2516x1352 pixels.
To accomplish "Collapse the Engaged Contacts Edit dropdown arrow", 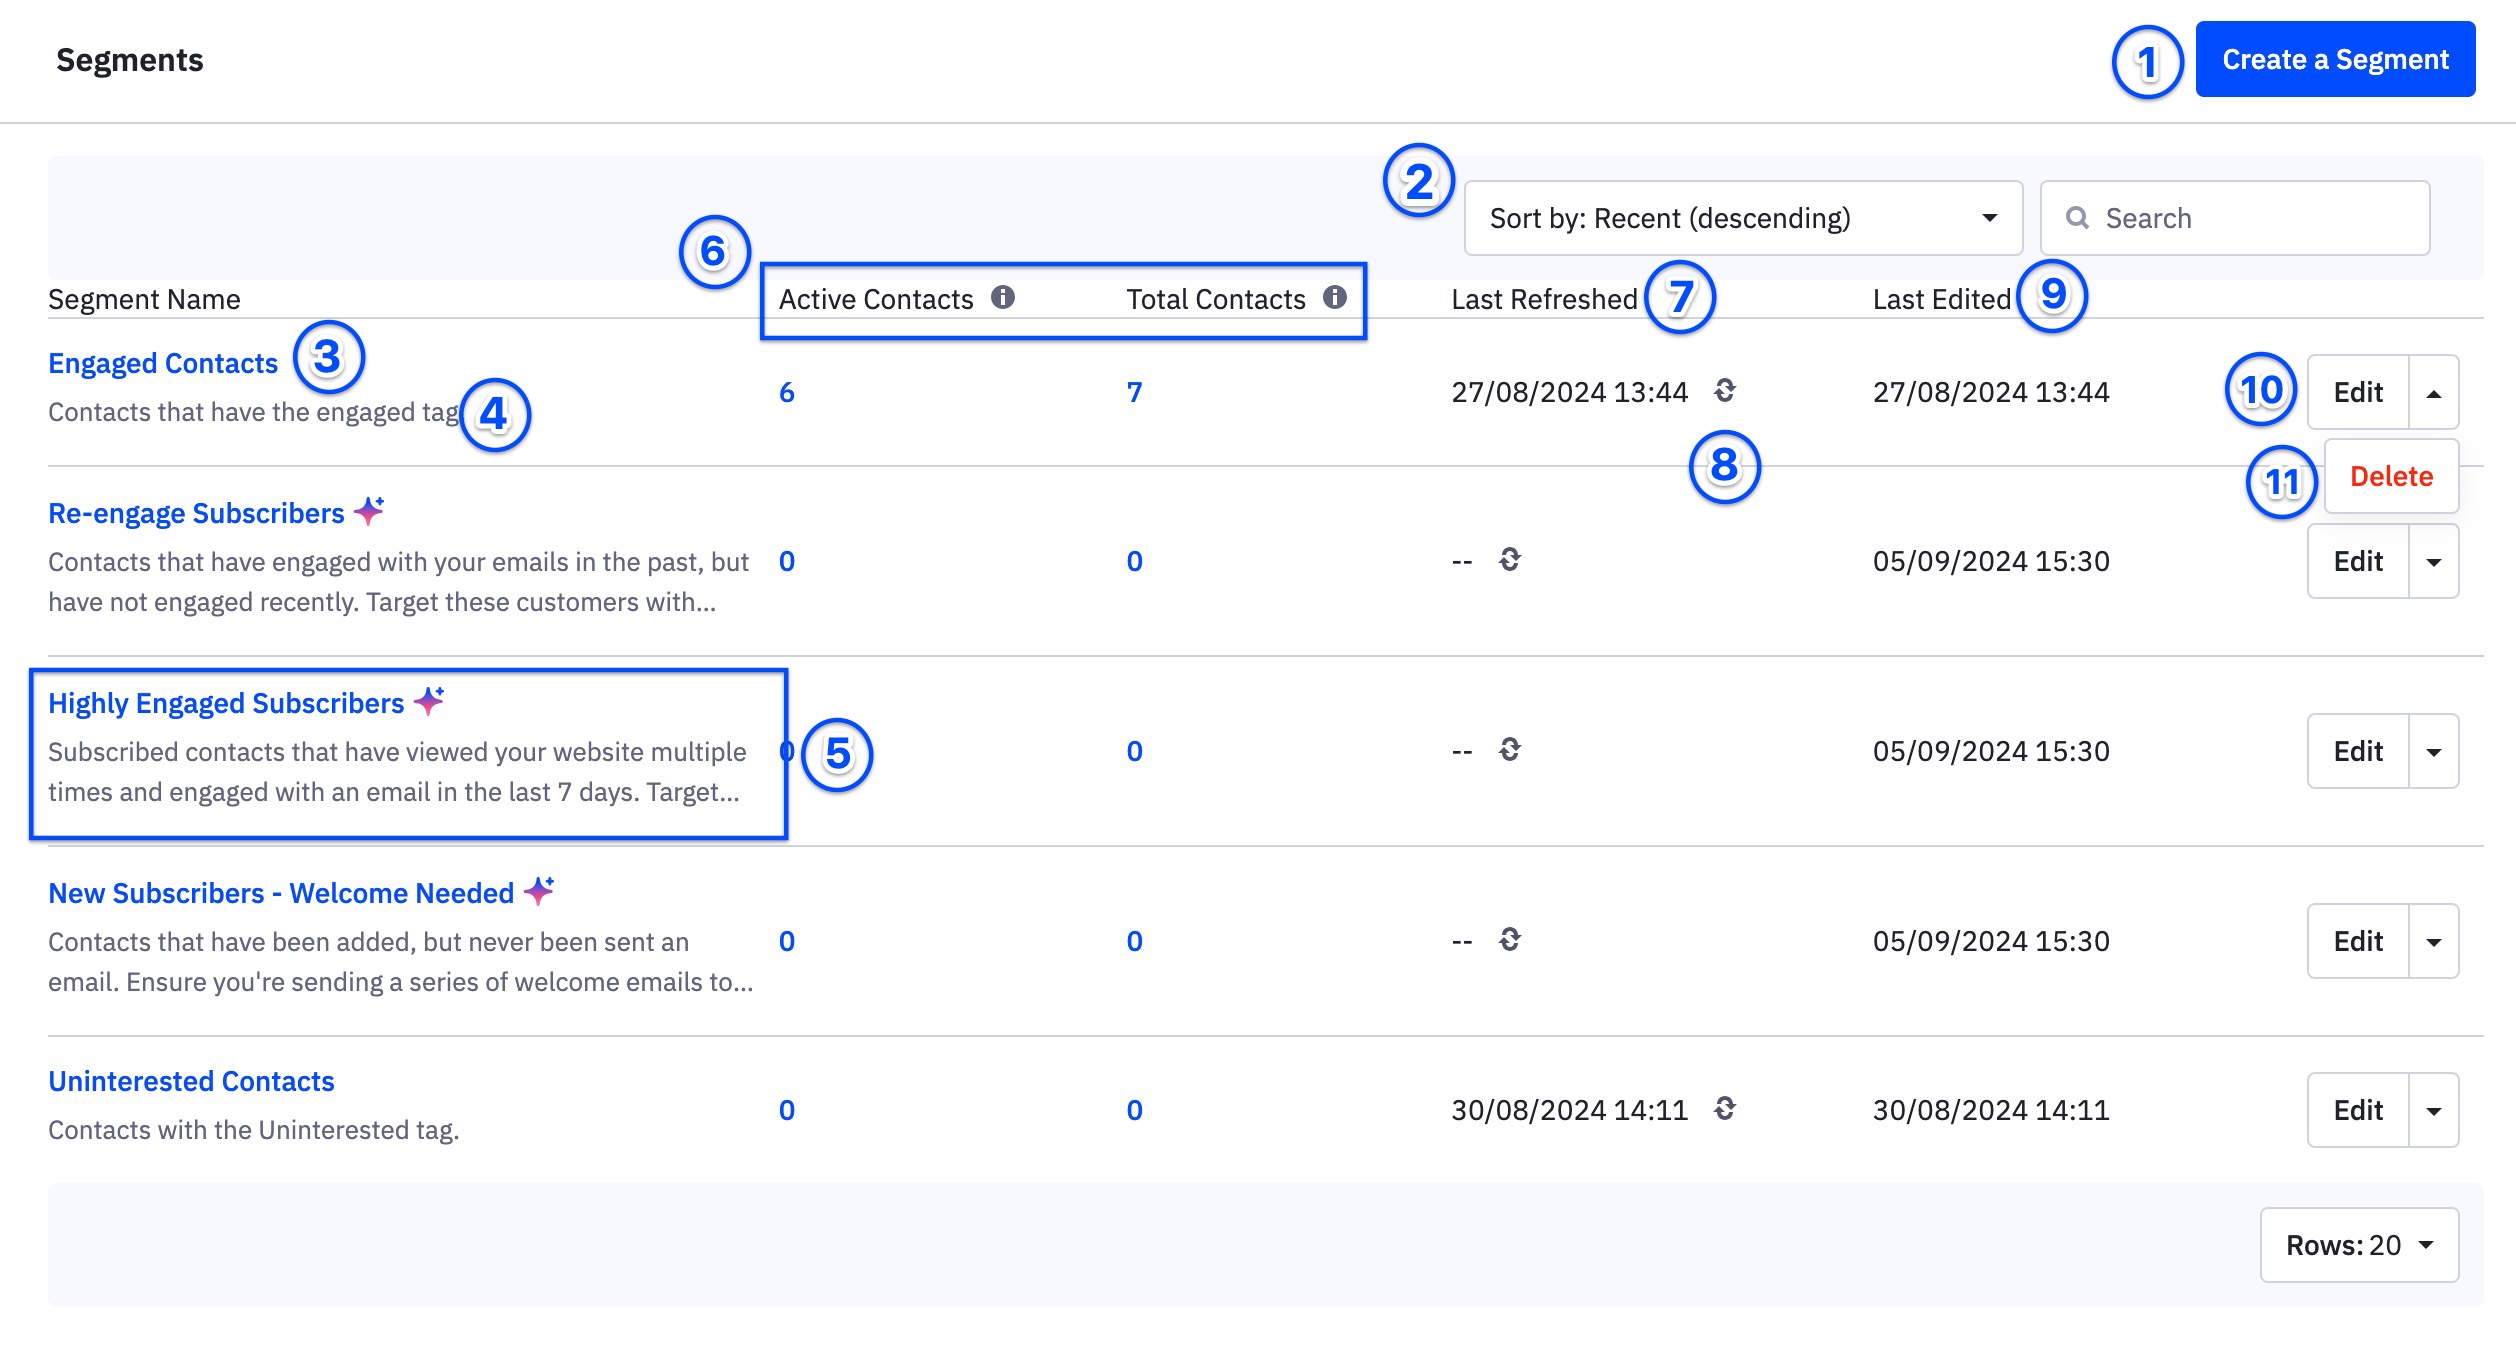I will click(x=2433, y=393).
